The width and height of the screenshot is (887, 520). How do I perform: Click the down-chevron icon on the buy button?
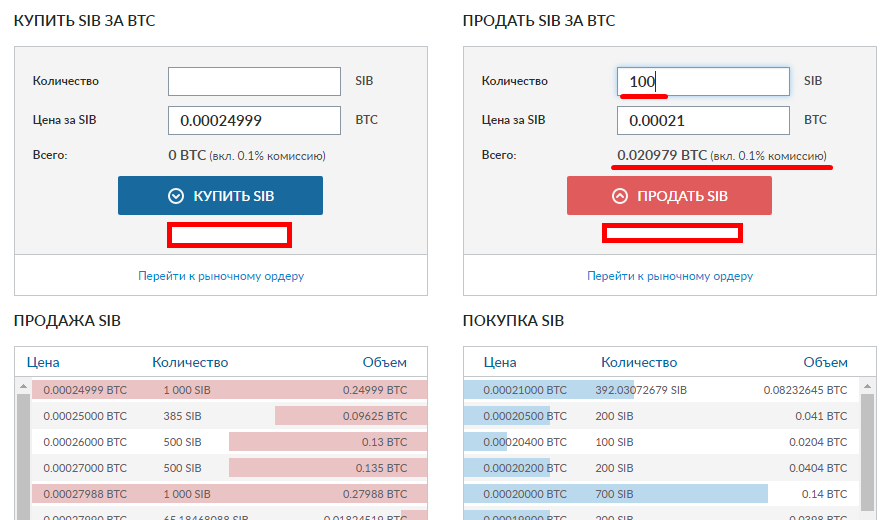[x=176, y=196]
